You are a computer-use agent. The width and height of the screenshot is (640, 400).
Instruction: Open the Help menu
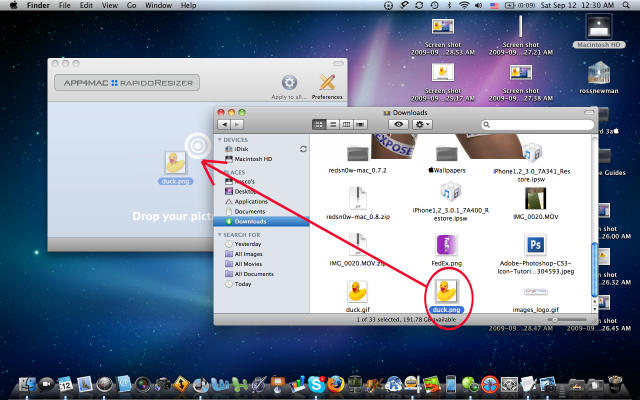[188, 5]
